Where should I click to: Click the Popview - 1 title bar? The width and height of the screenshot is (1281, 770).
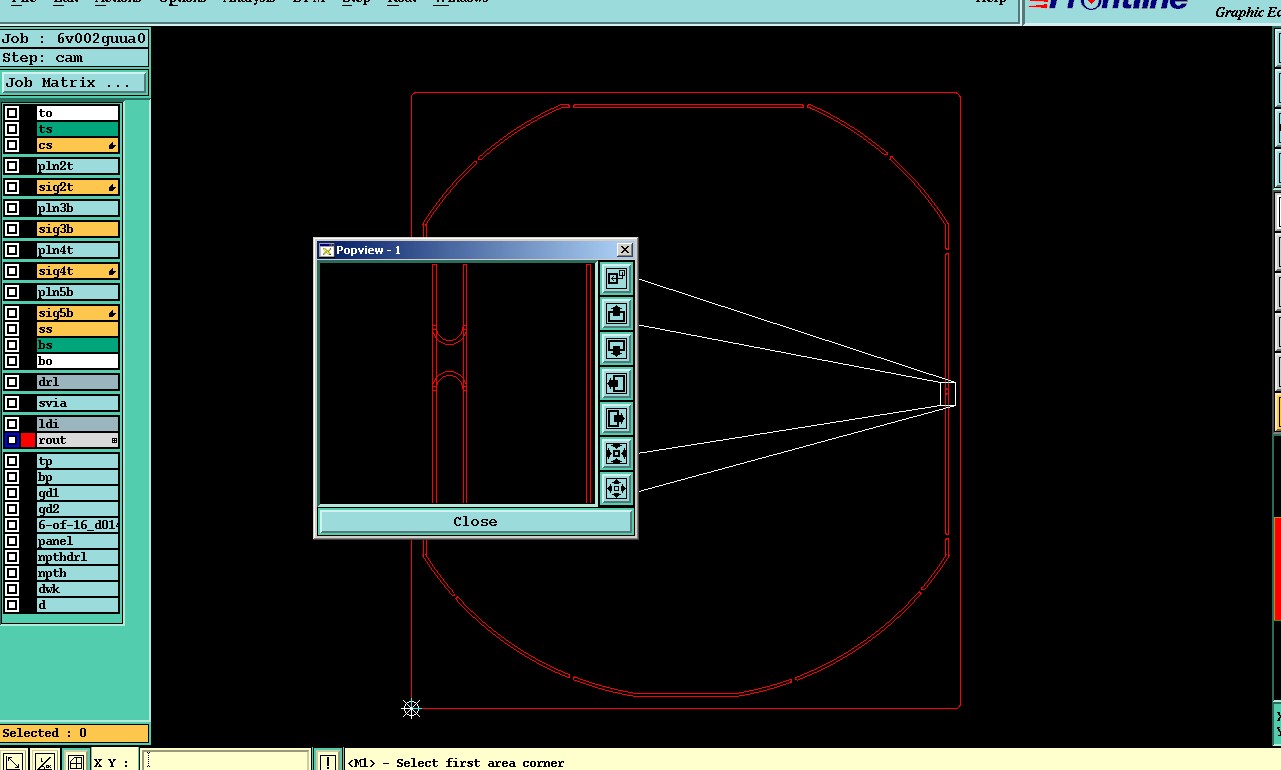pyautogui.click(x=475, y=250)
